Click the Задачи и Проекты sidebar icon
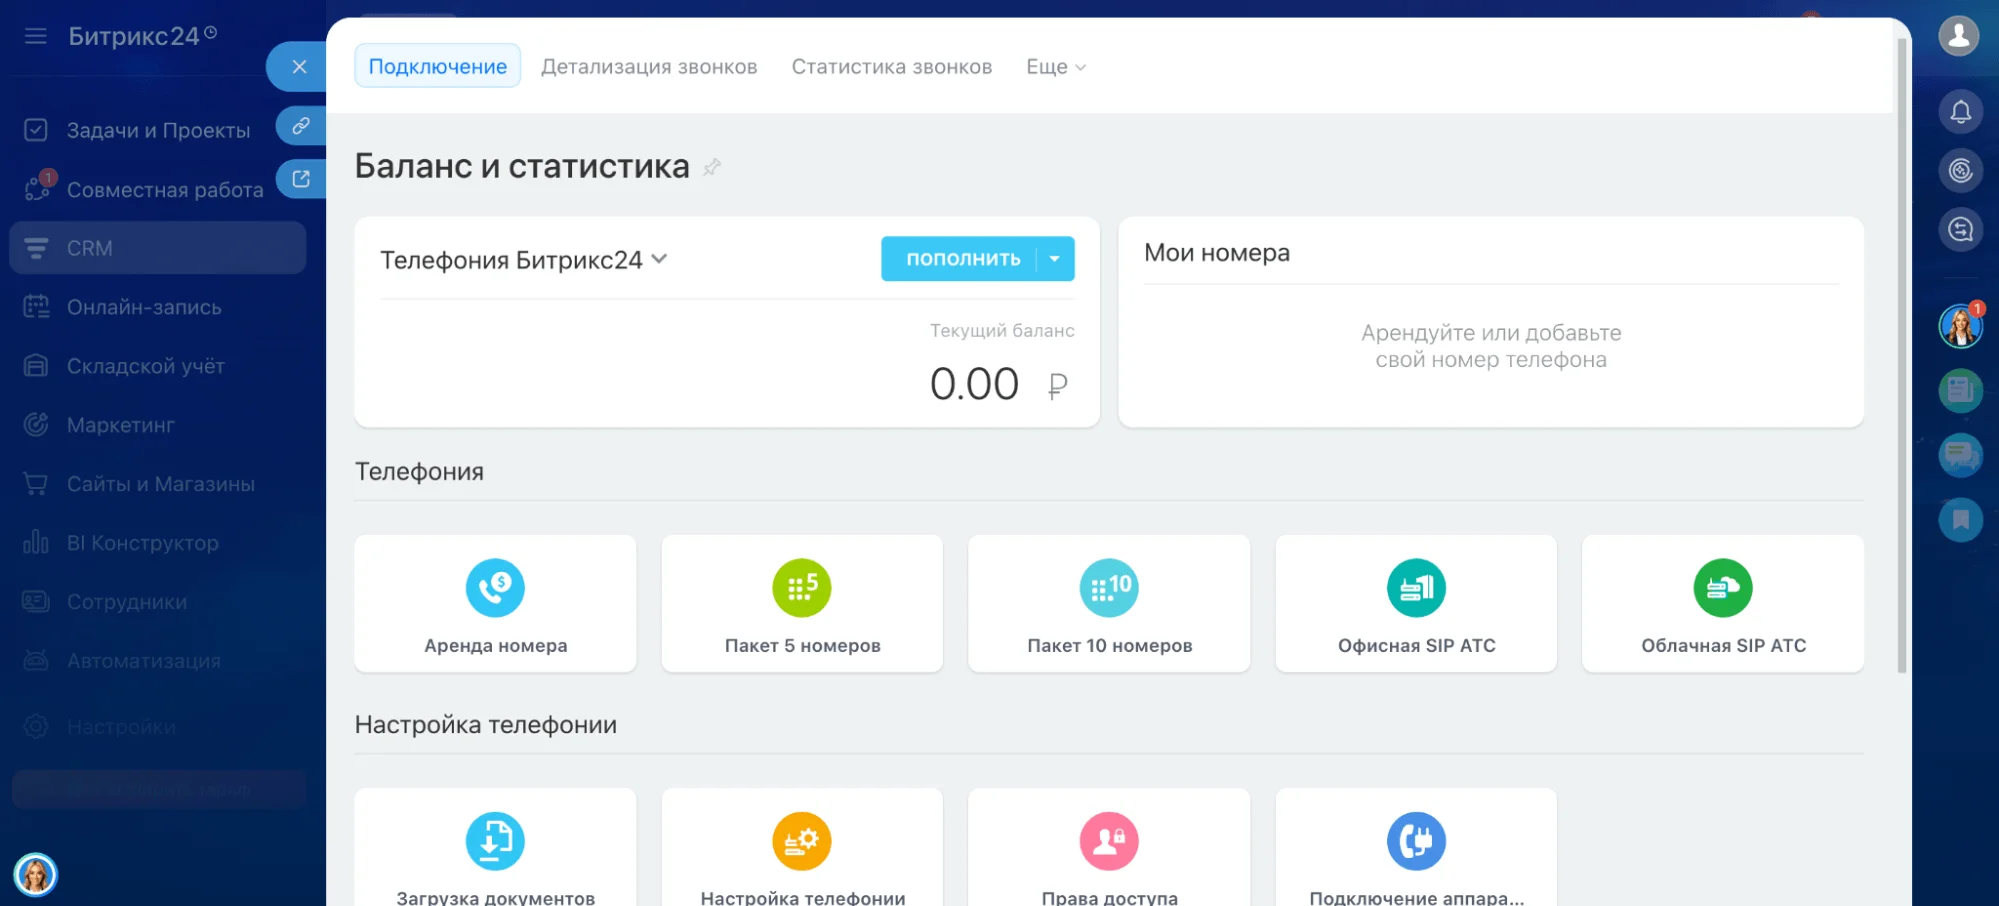This screenshot has height=906, width=1999. click(36, 130)
